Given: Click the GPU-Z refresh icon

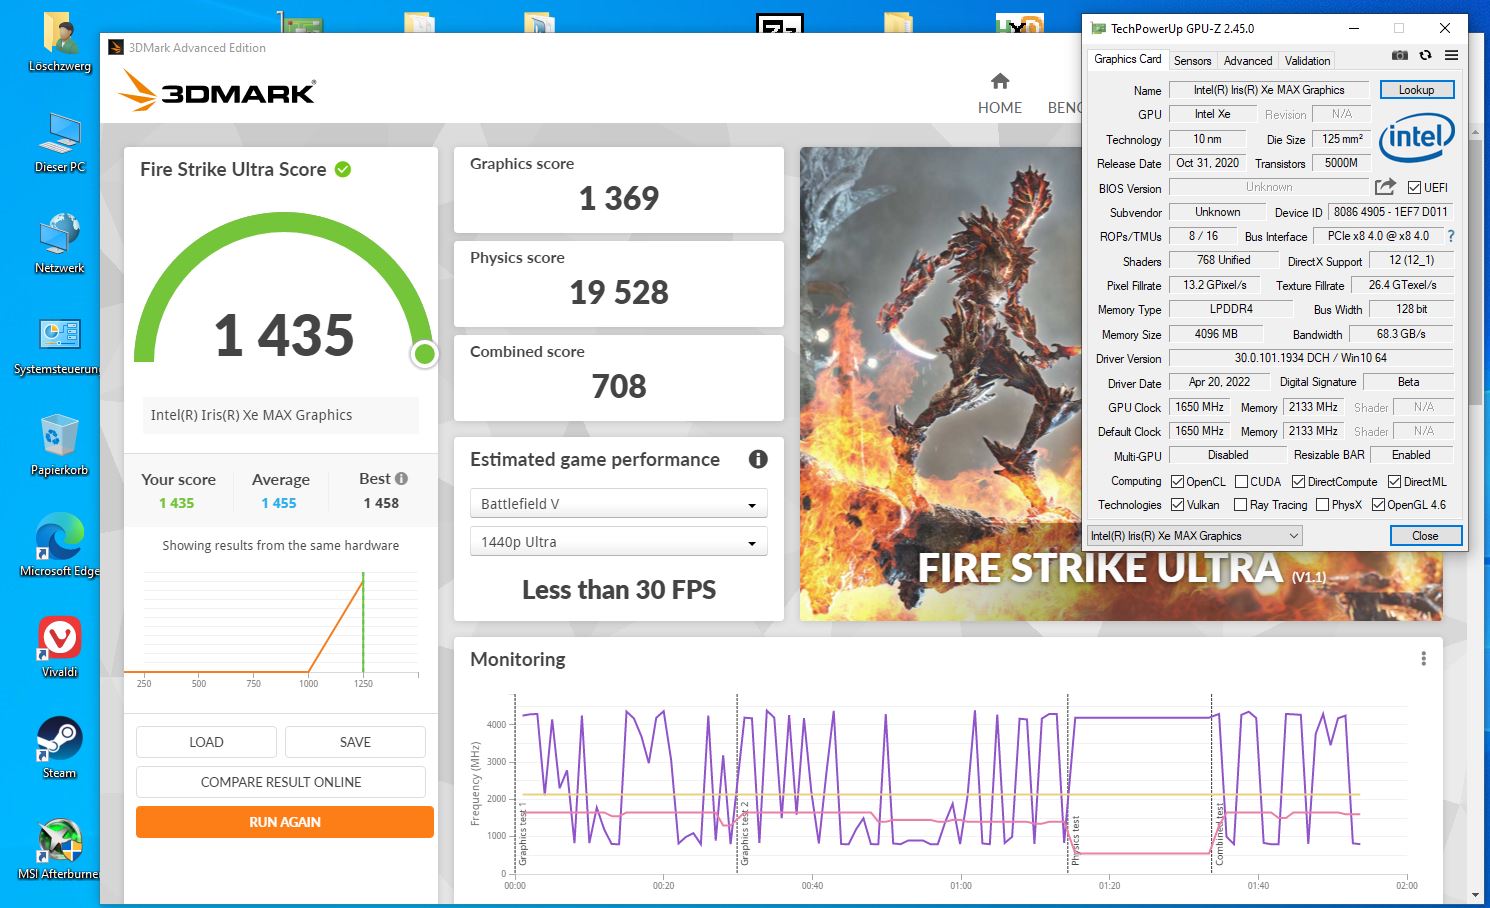Looking at the screenshot, I should 1425,56.
